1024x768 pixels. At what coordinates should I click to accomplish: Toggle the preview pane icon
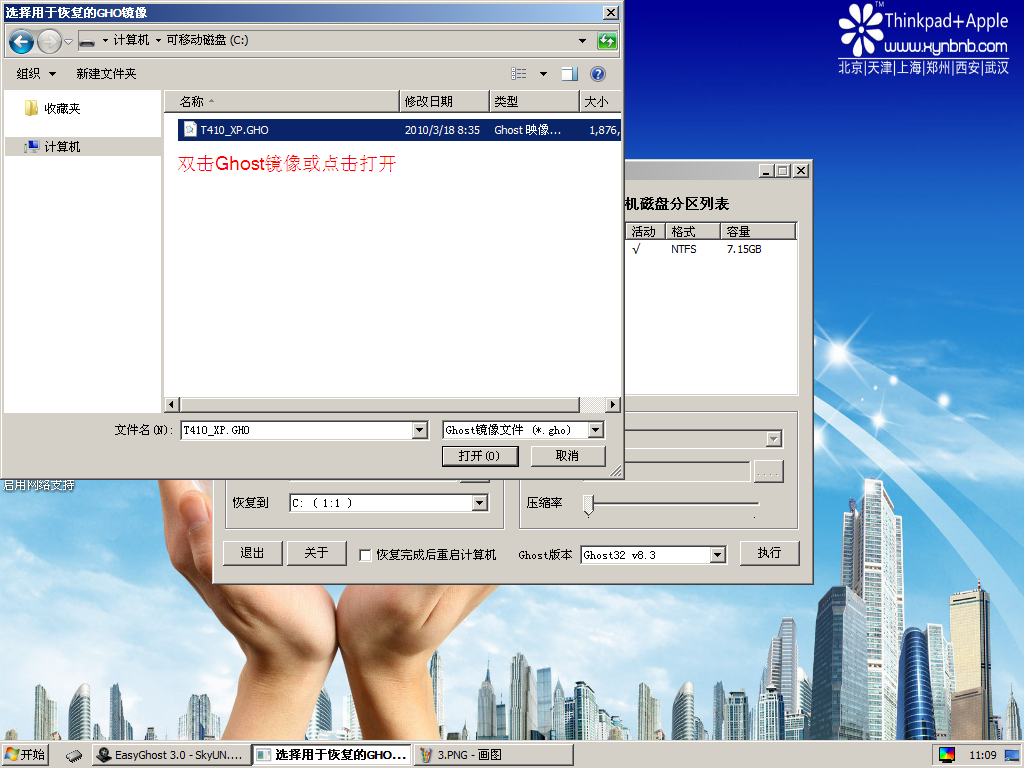tap(569, 74)
